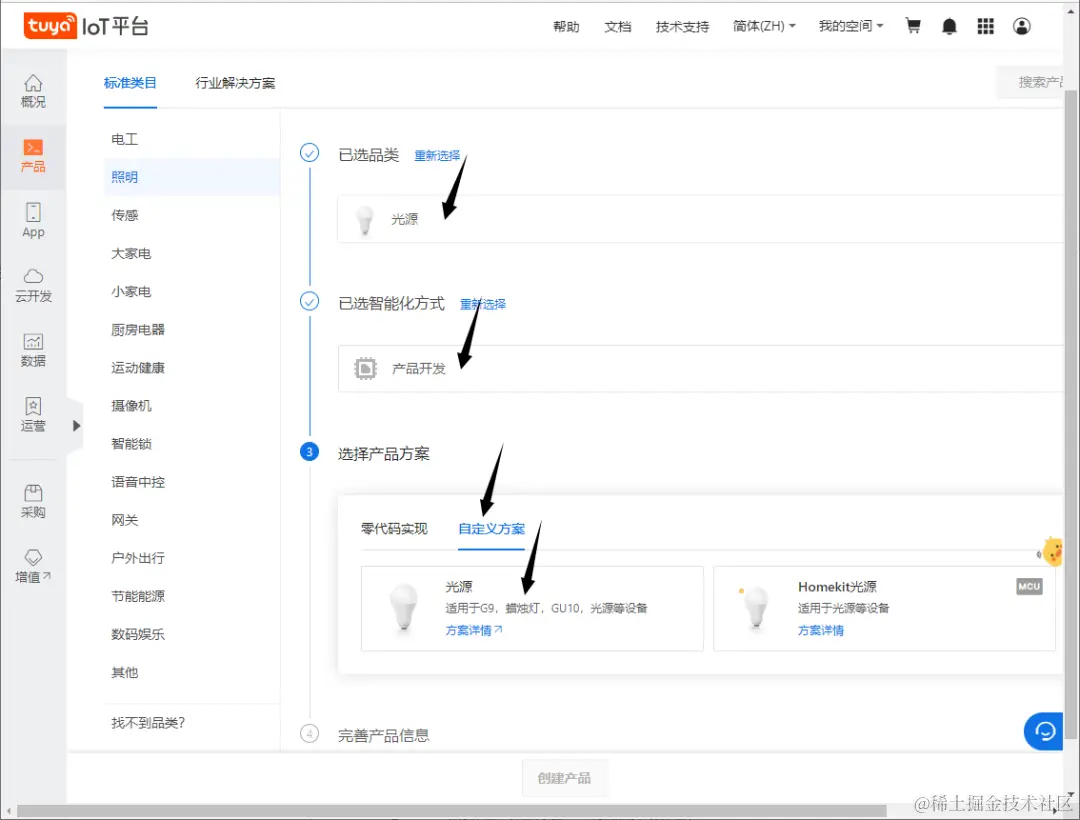Viewport: 1080px width, 820px height.
Task: Open notifications bell icon
Action: point(949,26)
